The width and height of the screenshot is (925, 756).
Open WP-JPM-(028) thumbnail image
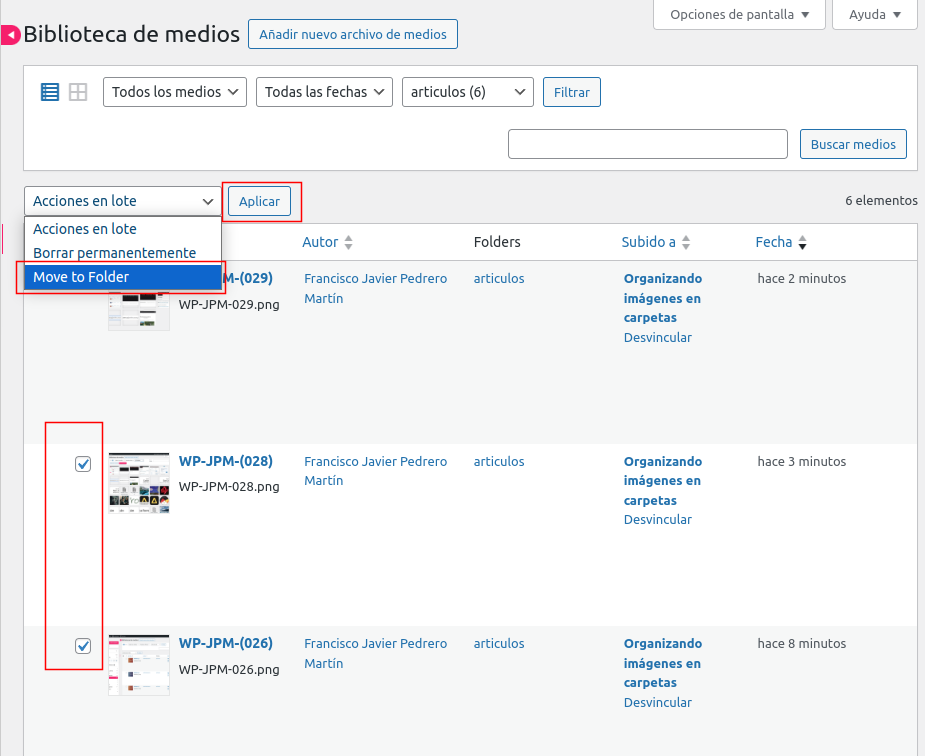click(x=139, y=483)
